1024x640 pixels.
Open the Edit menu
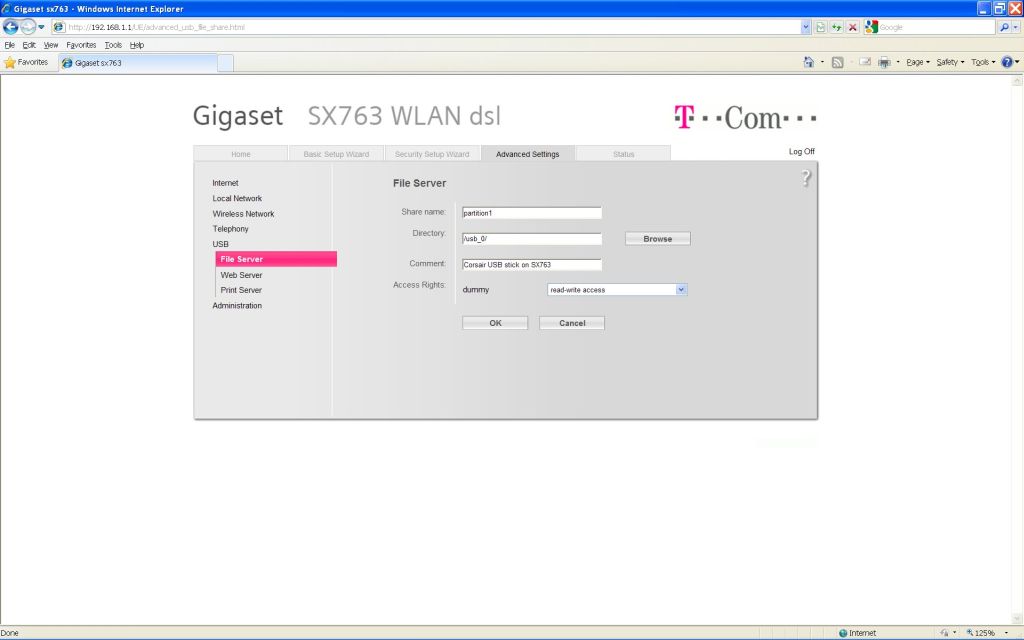point(29,45)
